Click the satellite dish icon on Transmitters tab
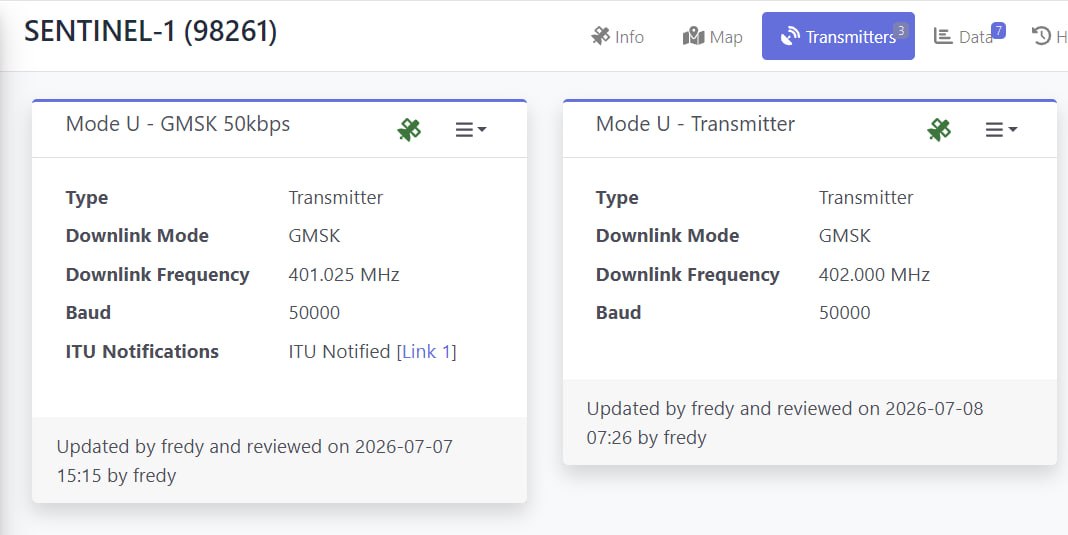 point(790,36)
